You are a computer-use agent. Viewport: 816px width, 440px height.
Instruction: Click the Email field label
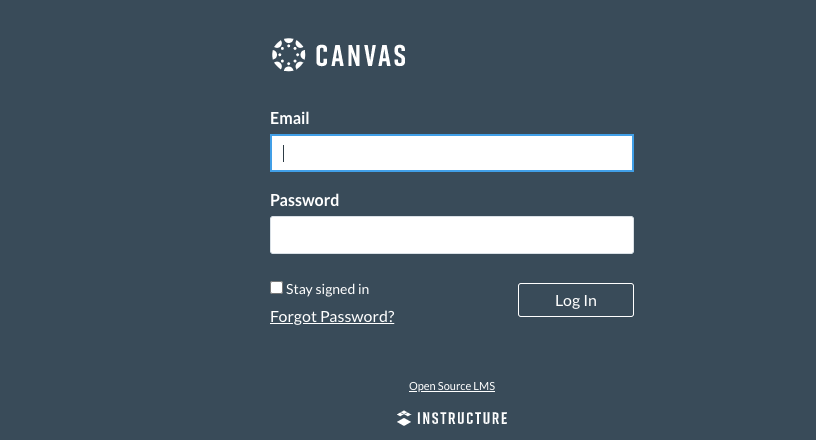pos(289,118)
